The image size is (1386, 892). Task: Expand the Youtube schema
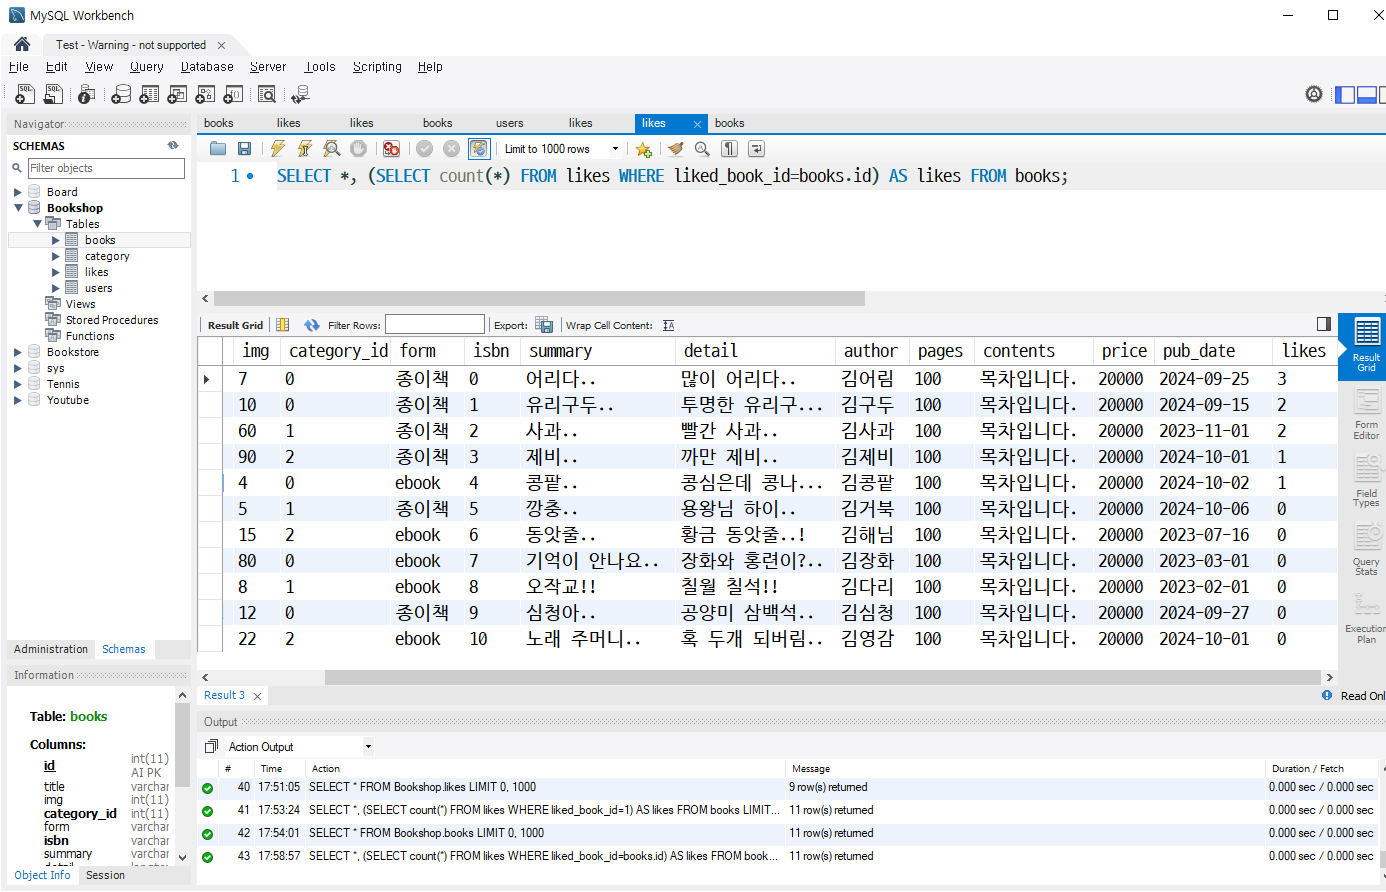coord(18,400)
